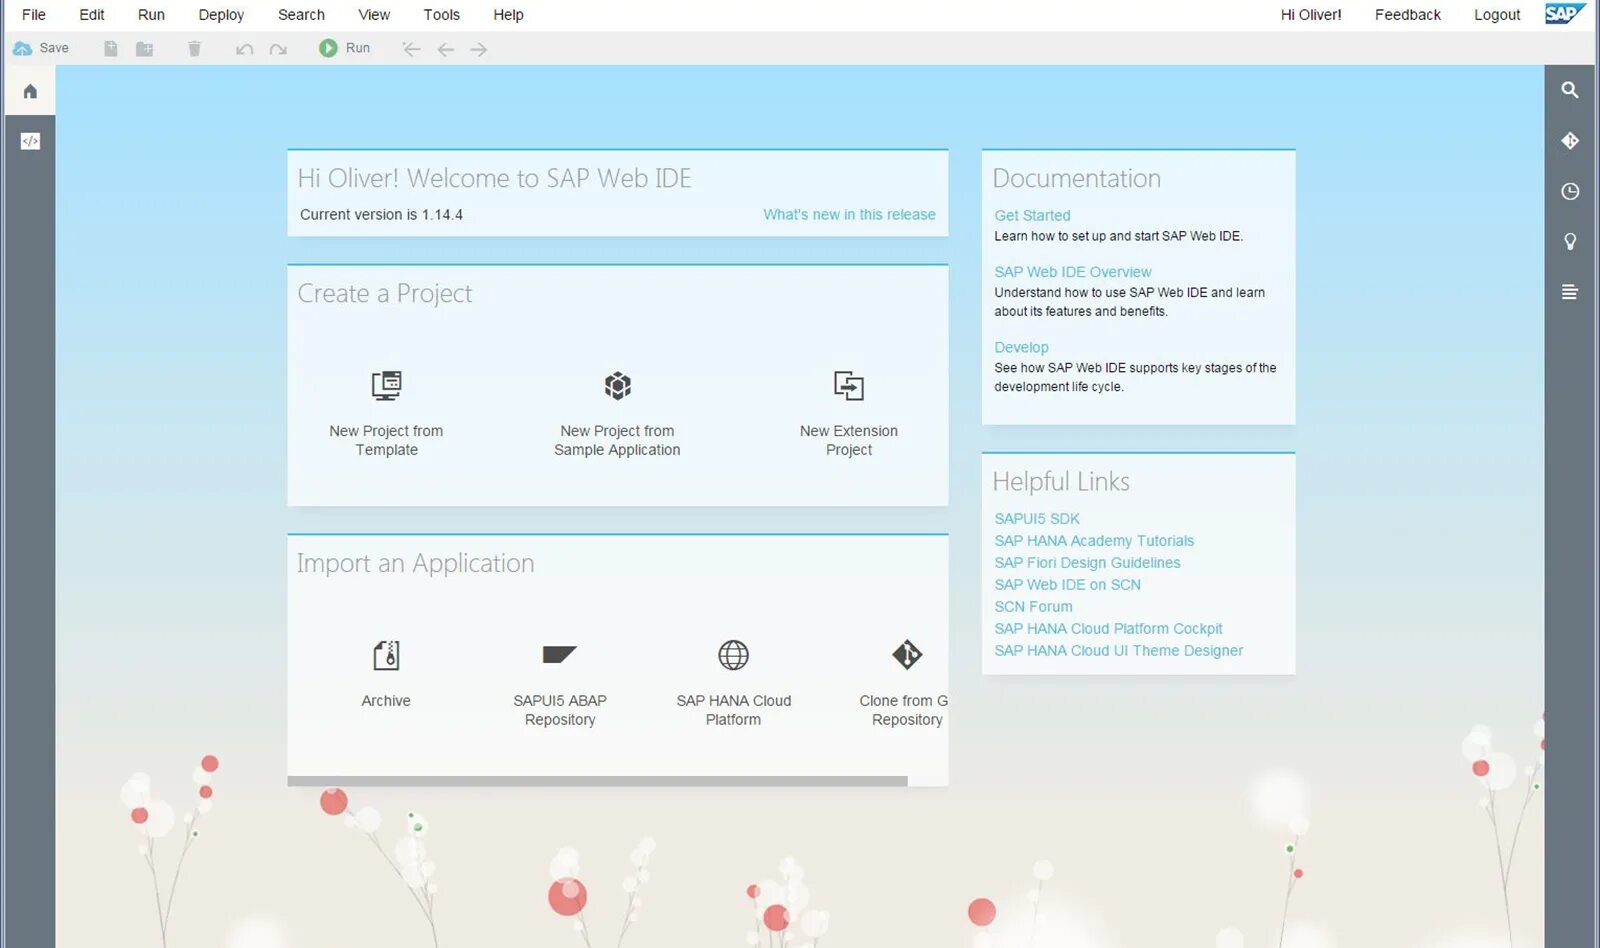
Task: Click the 'Current version is 1.14.4' text
Action: 381,214
